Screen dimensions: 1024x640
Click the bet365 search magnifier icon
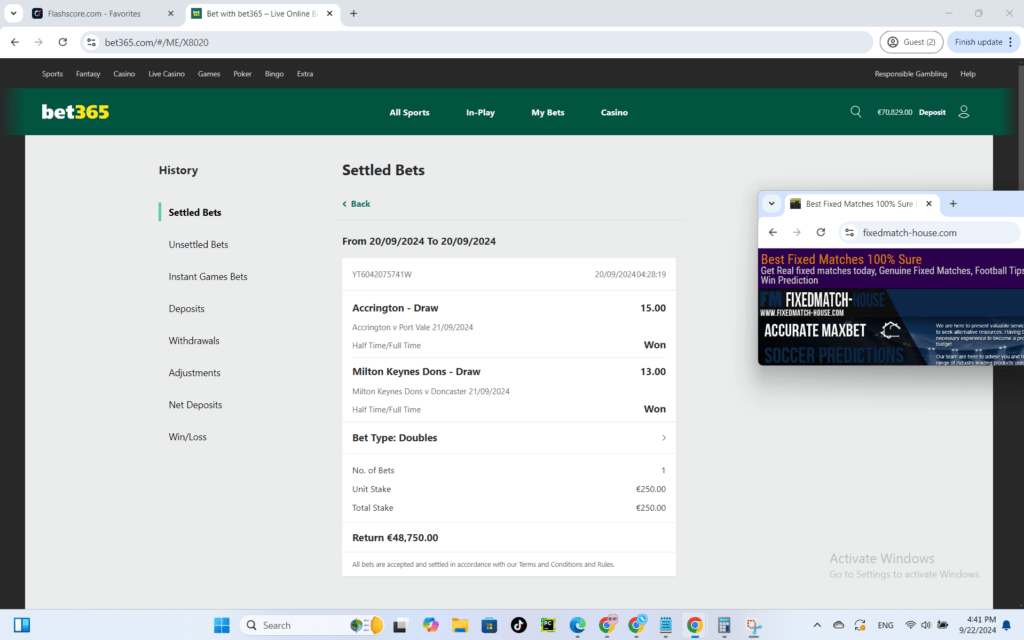(855, 112)
